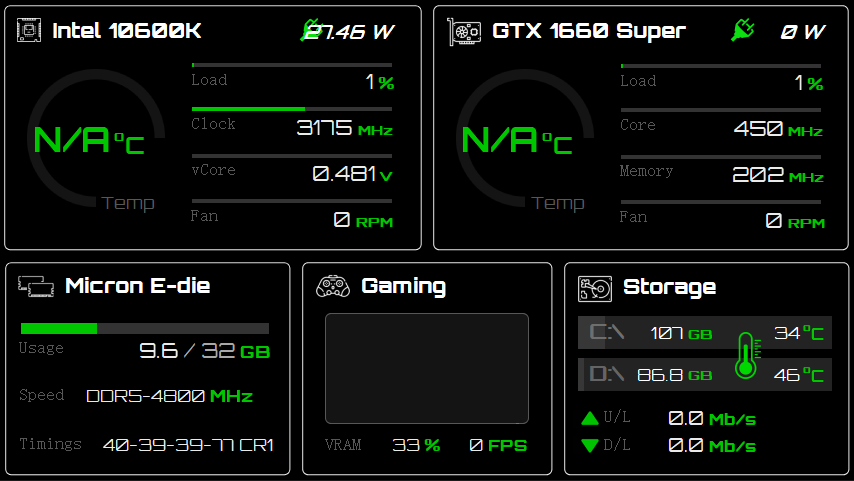The image size is (854, 481).
Task: Click the DDR5-4800 MHz speed value
Action: tap(169, 396)
